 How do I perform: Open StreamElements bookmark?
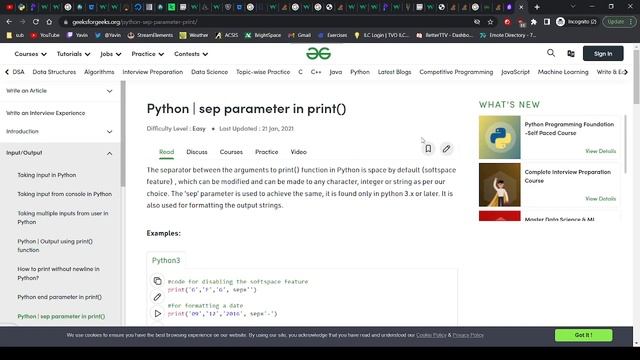[150, 35]
